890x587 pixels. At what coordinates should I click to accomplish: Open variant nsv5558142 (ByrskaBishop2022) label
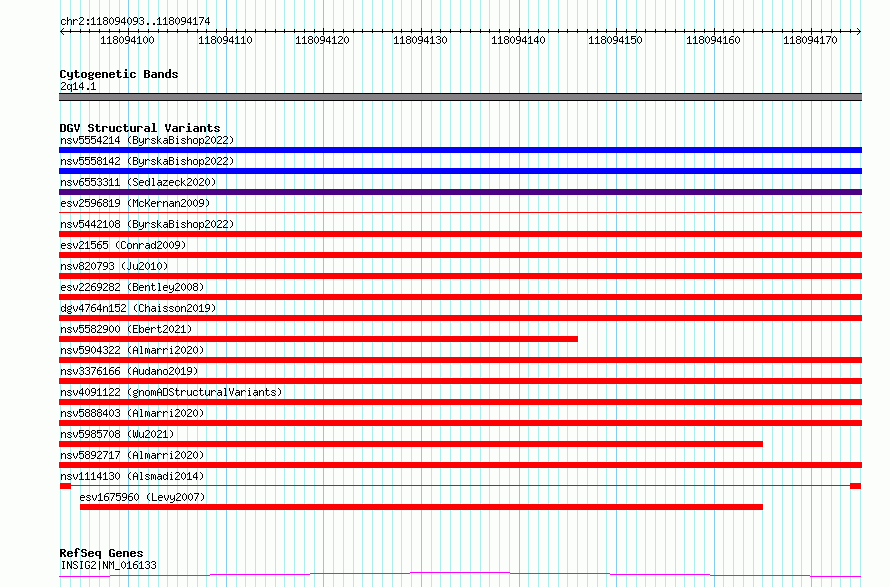click(x=147, y=161)
